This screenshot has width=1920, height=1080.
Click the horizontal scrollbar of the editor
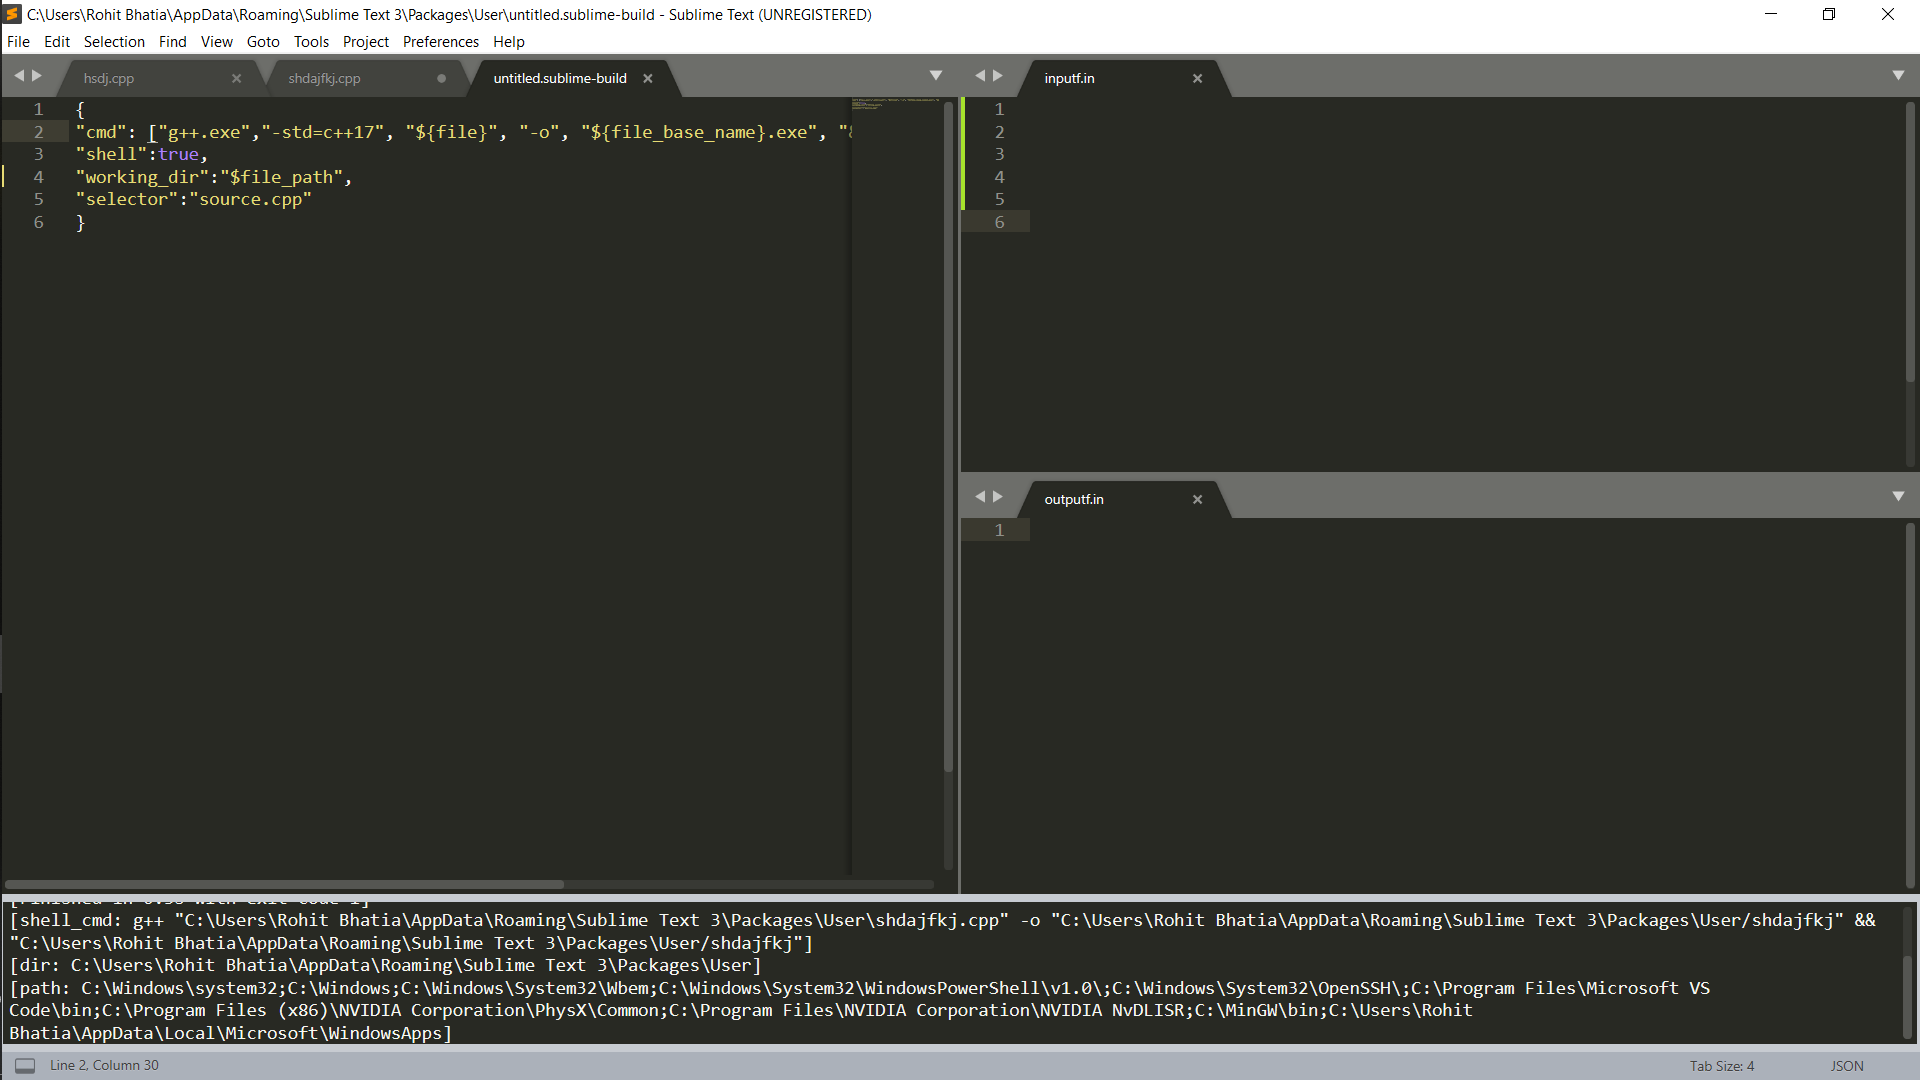[285, 885]
